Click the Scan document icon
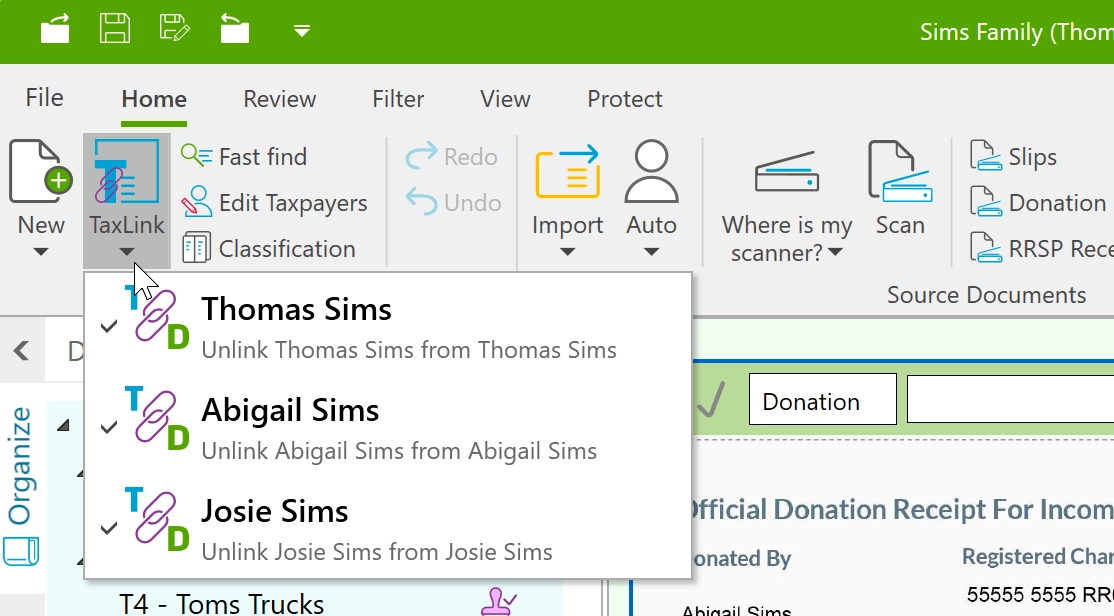This screenshot has height=616, width=1114. pyautogui.click(x=899, y=172)
